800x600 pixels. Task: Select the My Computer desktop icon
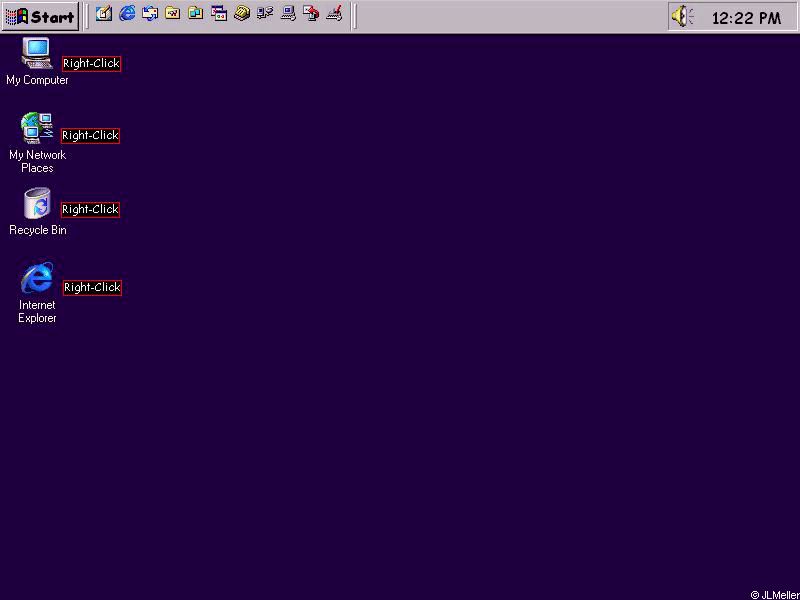37,61
